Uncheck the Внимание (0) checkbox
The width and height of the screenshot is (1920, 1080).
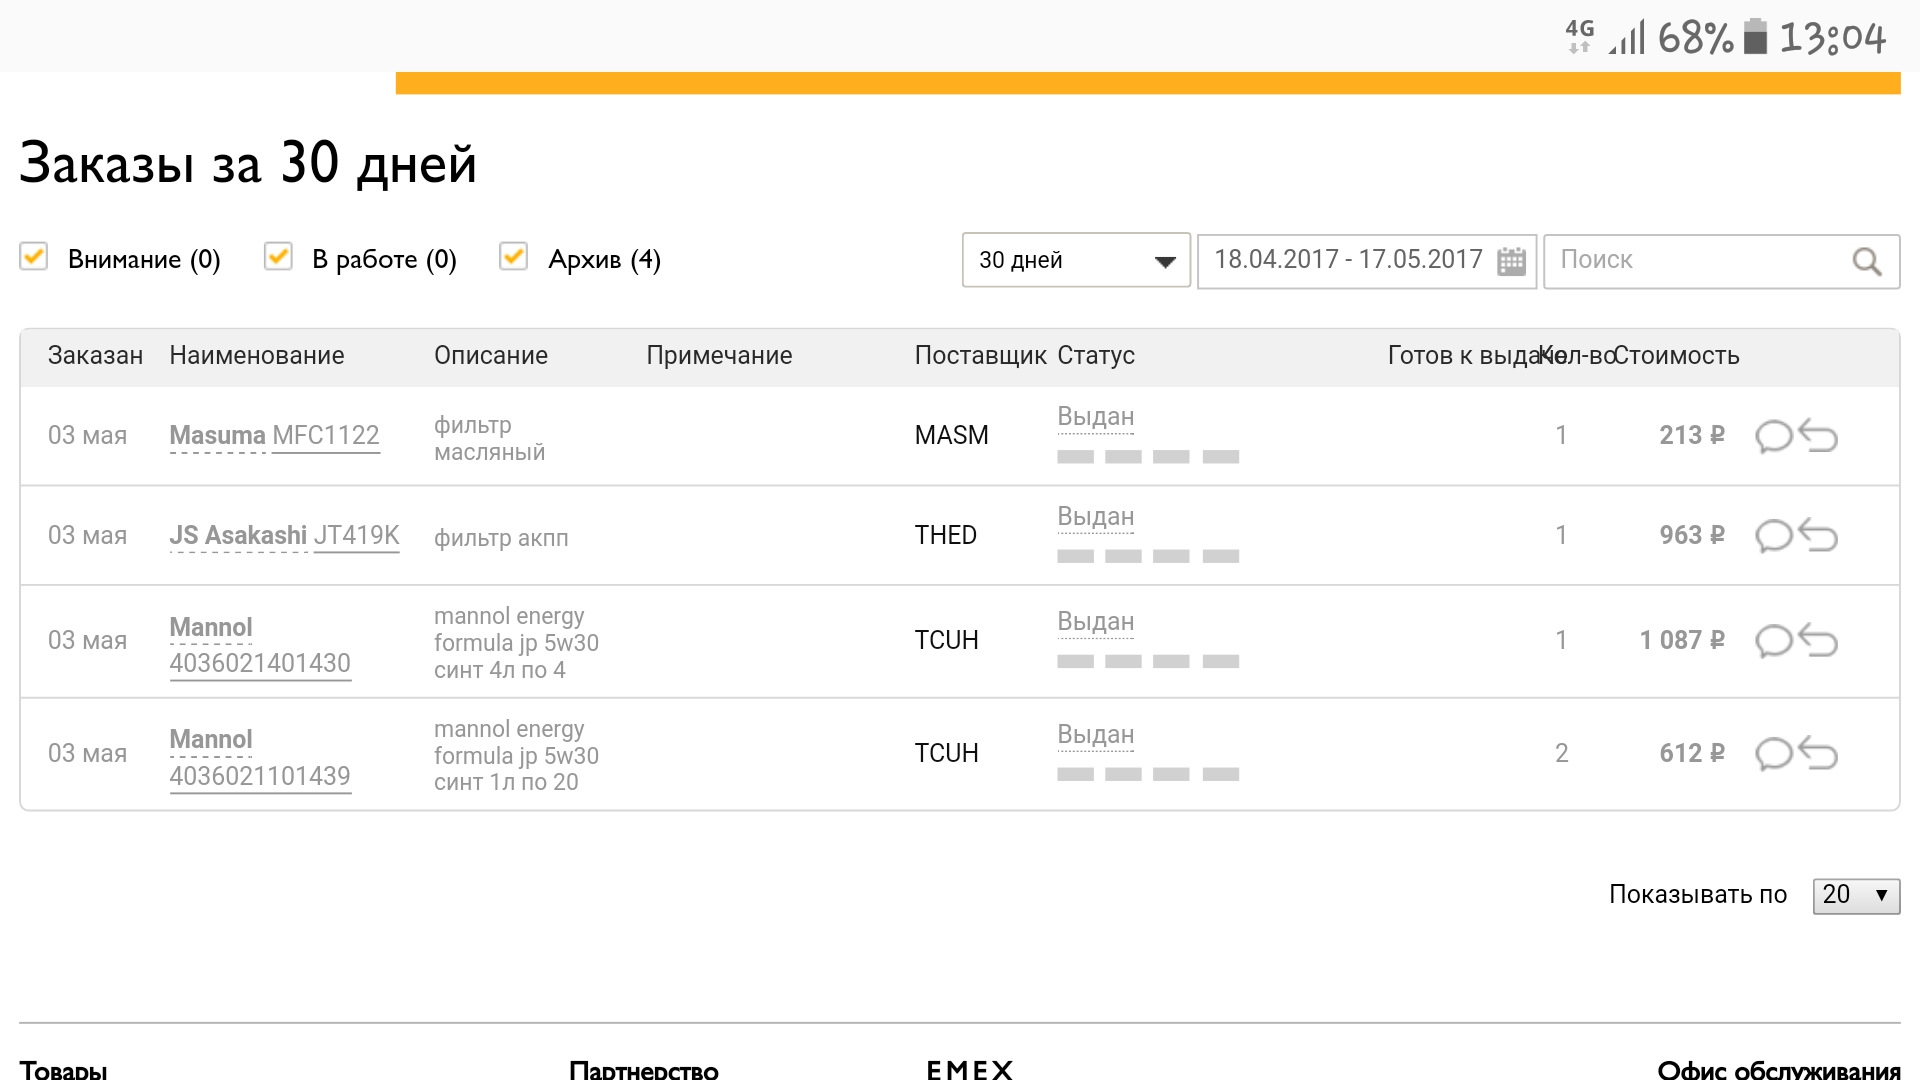pos(34,257)
